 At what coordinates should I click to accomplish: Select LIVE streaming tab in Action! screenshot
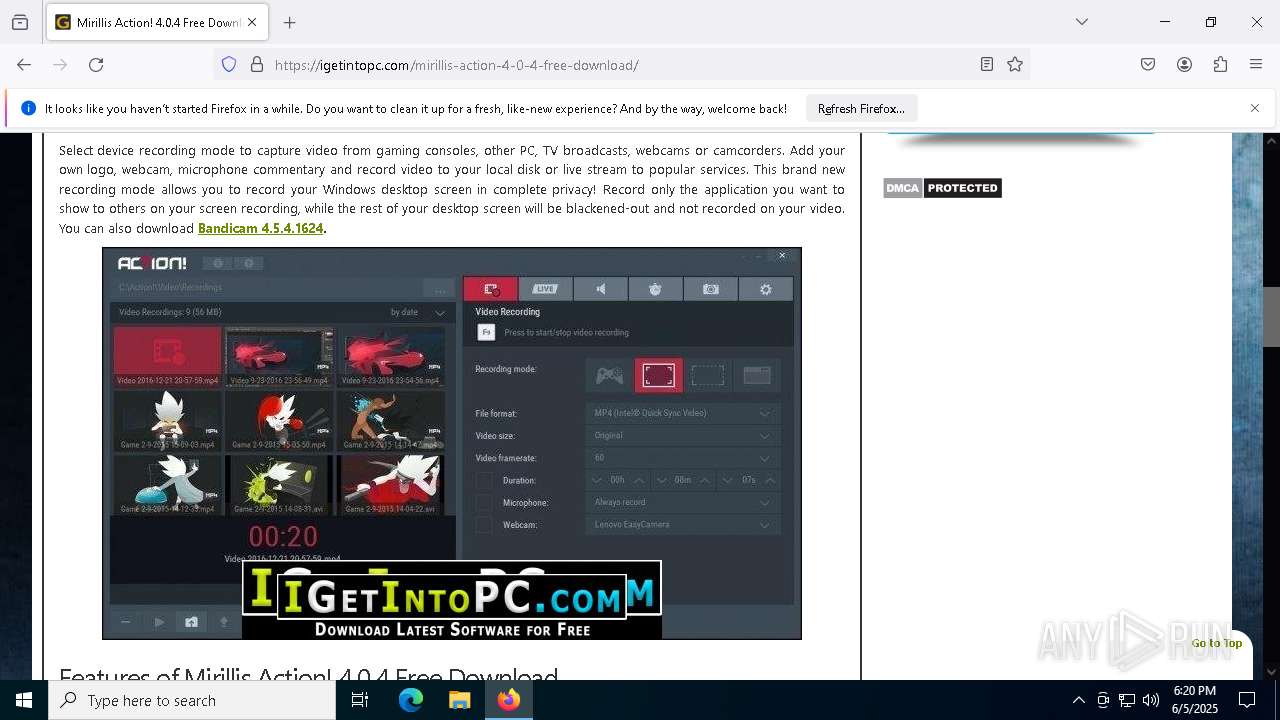pyautogui.click(x=545, y=289)
